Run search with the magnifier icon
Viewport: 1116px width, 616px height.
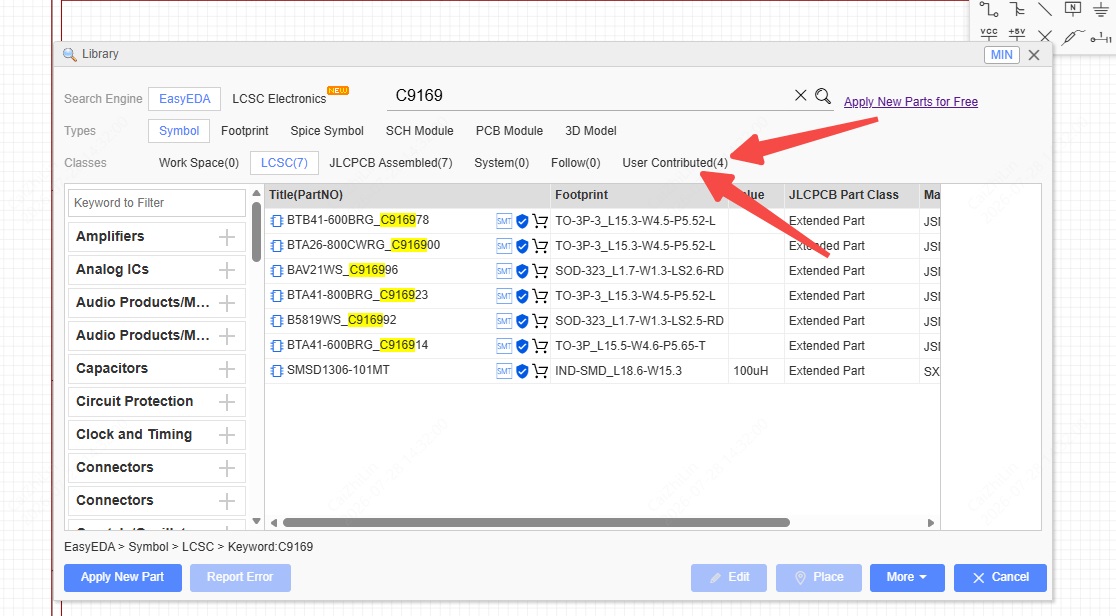click(823, 95)
